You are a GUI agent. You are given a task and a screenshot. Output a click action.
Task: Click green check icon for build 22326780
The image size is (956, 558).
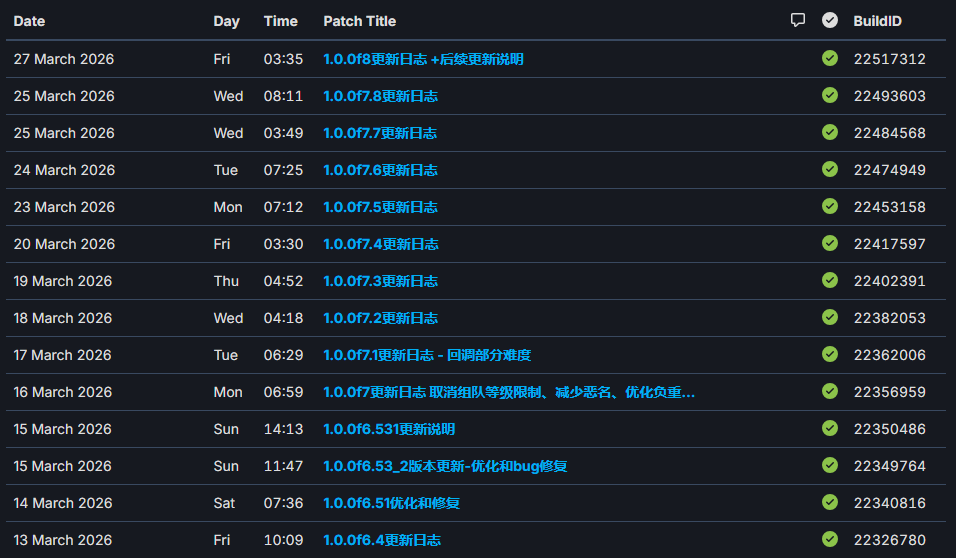(x=829, y=539)
